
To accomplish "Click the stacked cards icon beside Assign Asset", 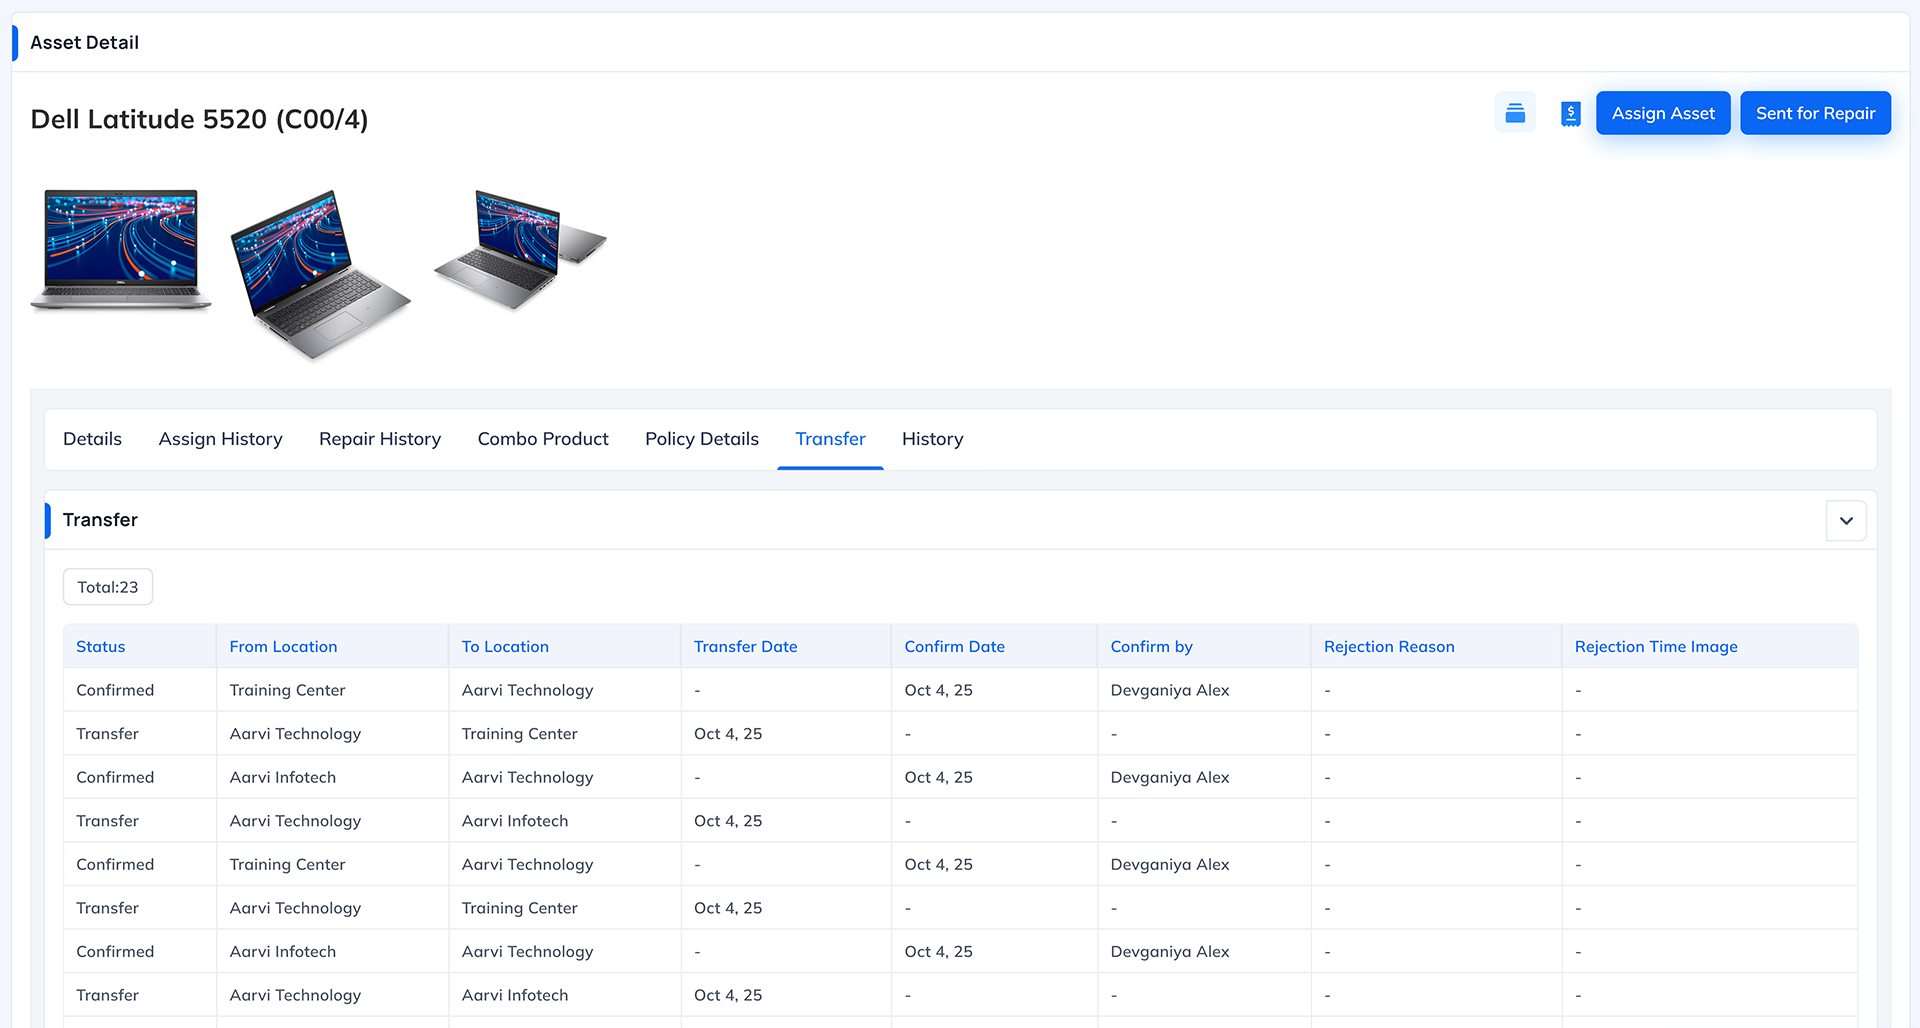I will click(x=1515, y=113).
